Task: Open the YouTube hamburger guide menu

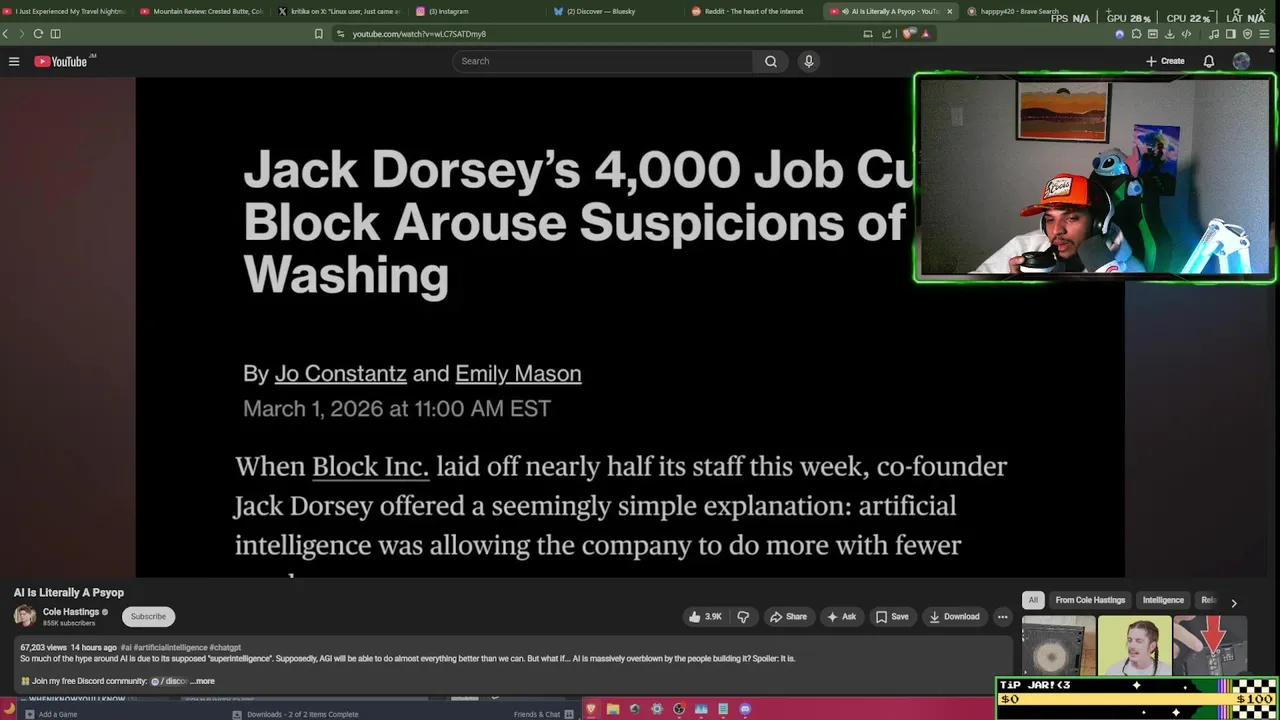Action: 14,61
